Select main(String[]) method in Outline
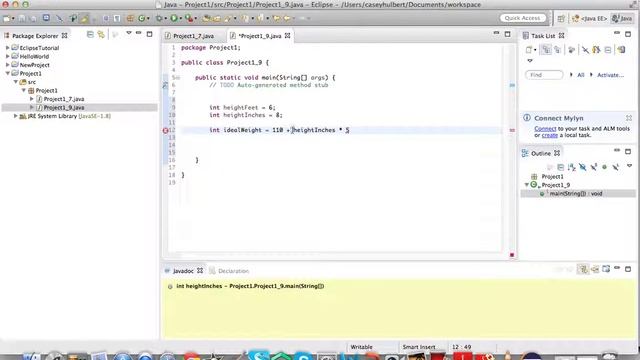 [x=576, y=193]
